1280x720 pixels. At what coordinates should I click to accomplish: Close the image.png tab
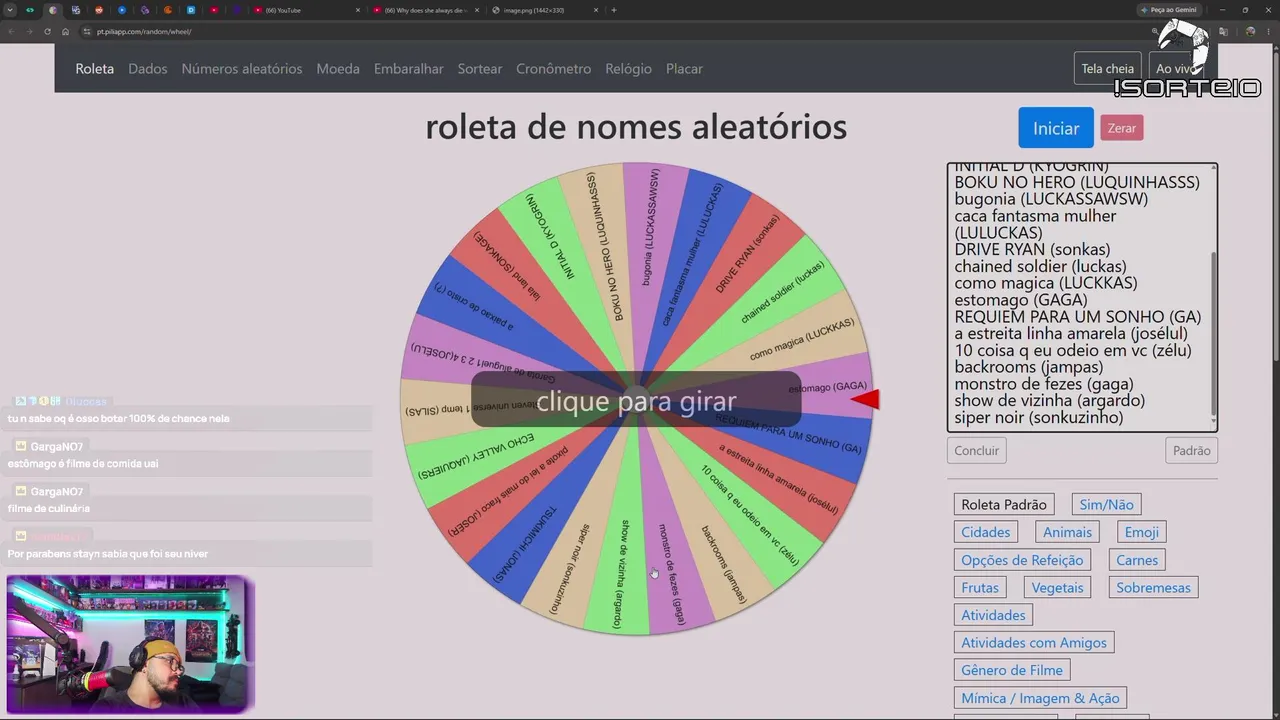(x=596, y=10)
